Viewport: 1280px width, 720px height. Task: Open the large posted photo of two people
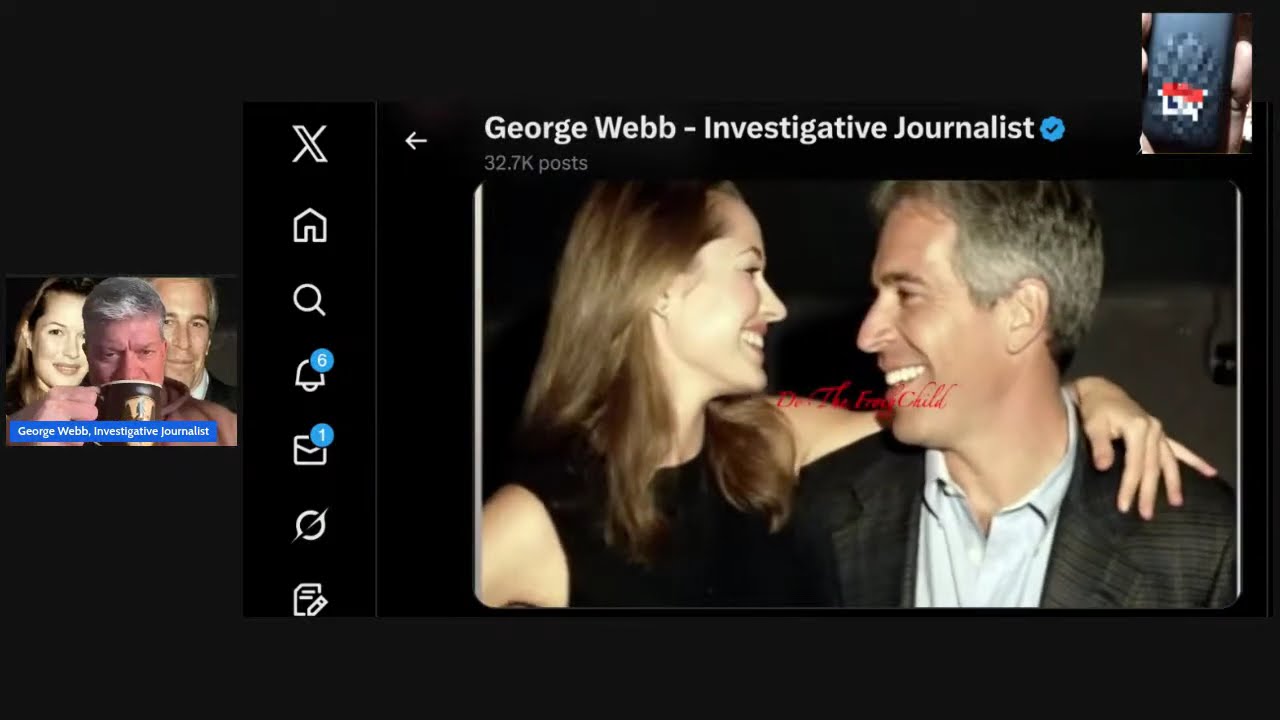click(857, 394)
